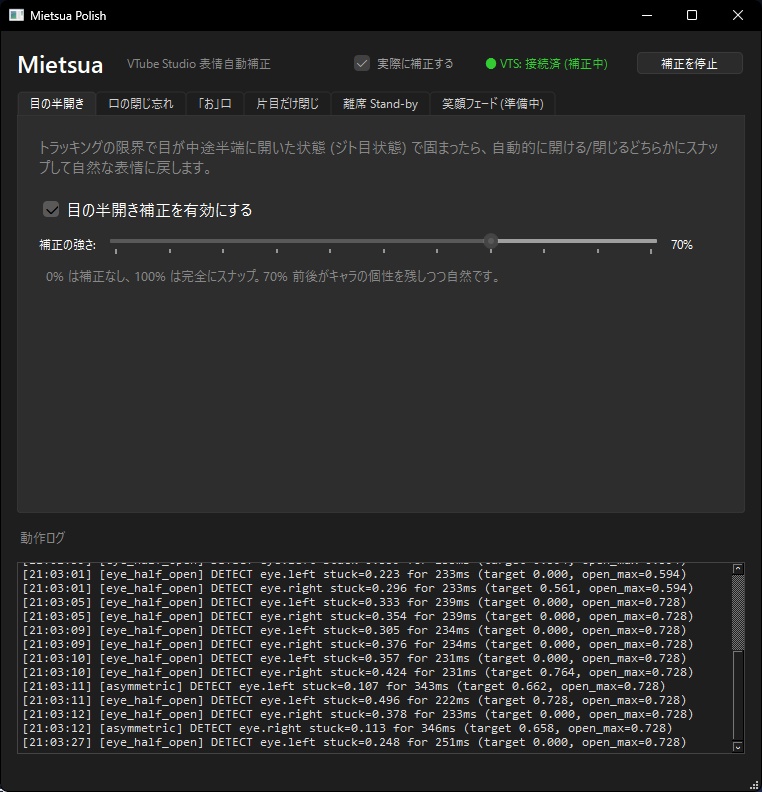Click the log scrollbar up arrow
This screenshot has height=792, width=762.
738,569
